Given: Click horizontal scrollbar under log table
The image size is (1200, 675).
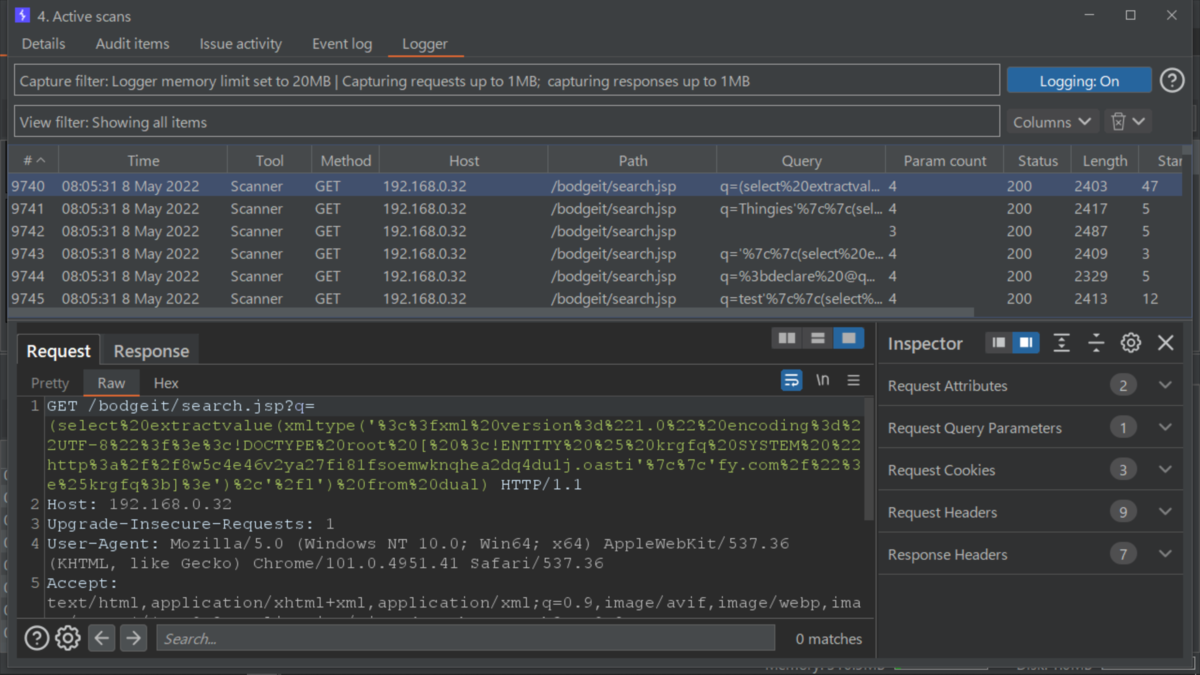Looking at the screenshot, I should click(490, 313).
